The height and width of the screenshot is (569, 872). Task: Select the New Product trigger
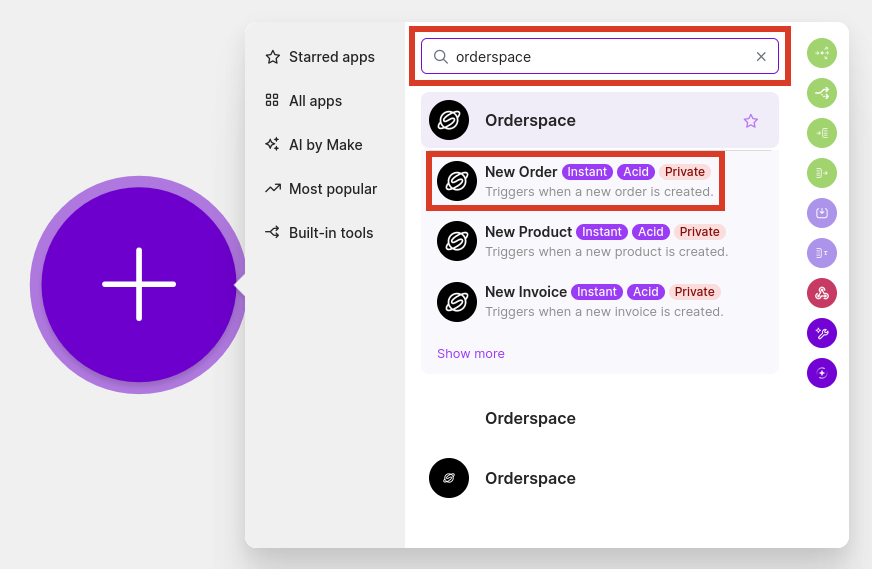(600, 241)
